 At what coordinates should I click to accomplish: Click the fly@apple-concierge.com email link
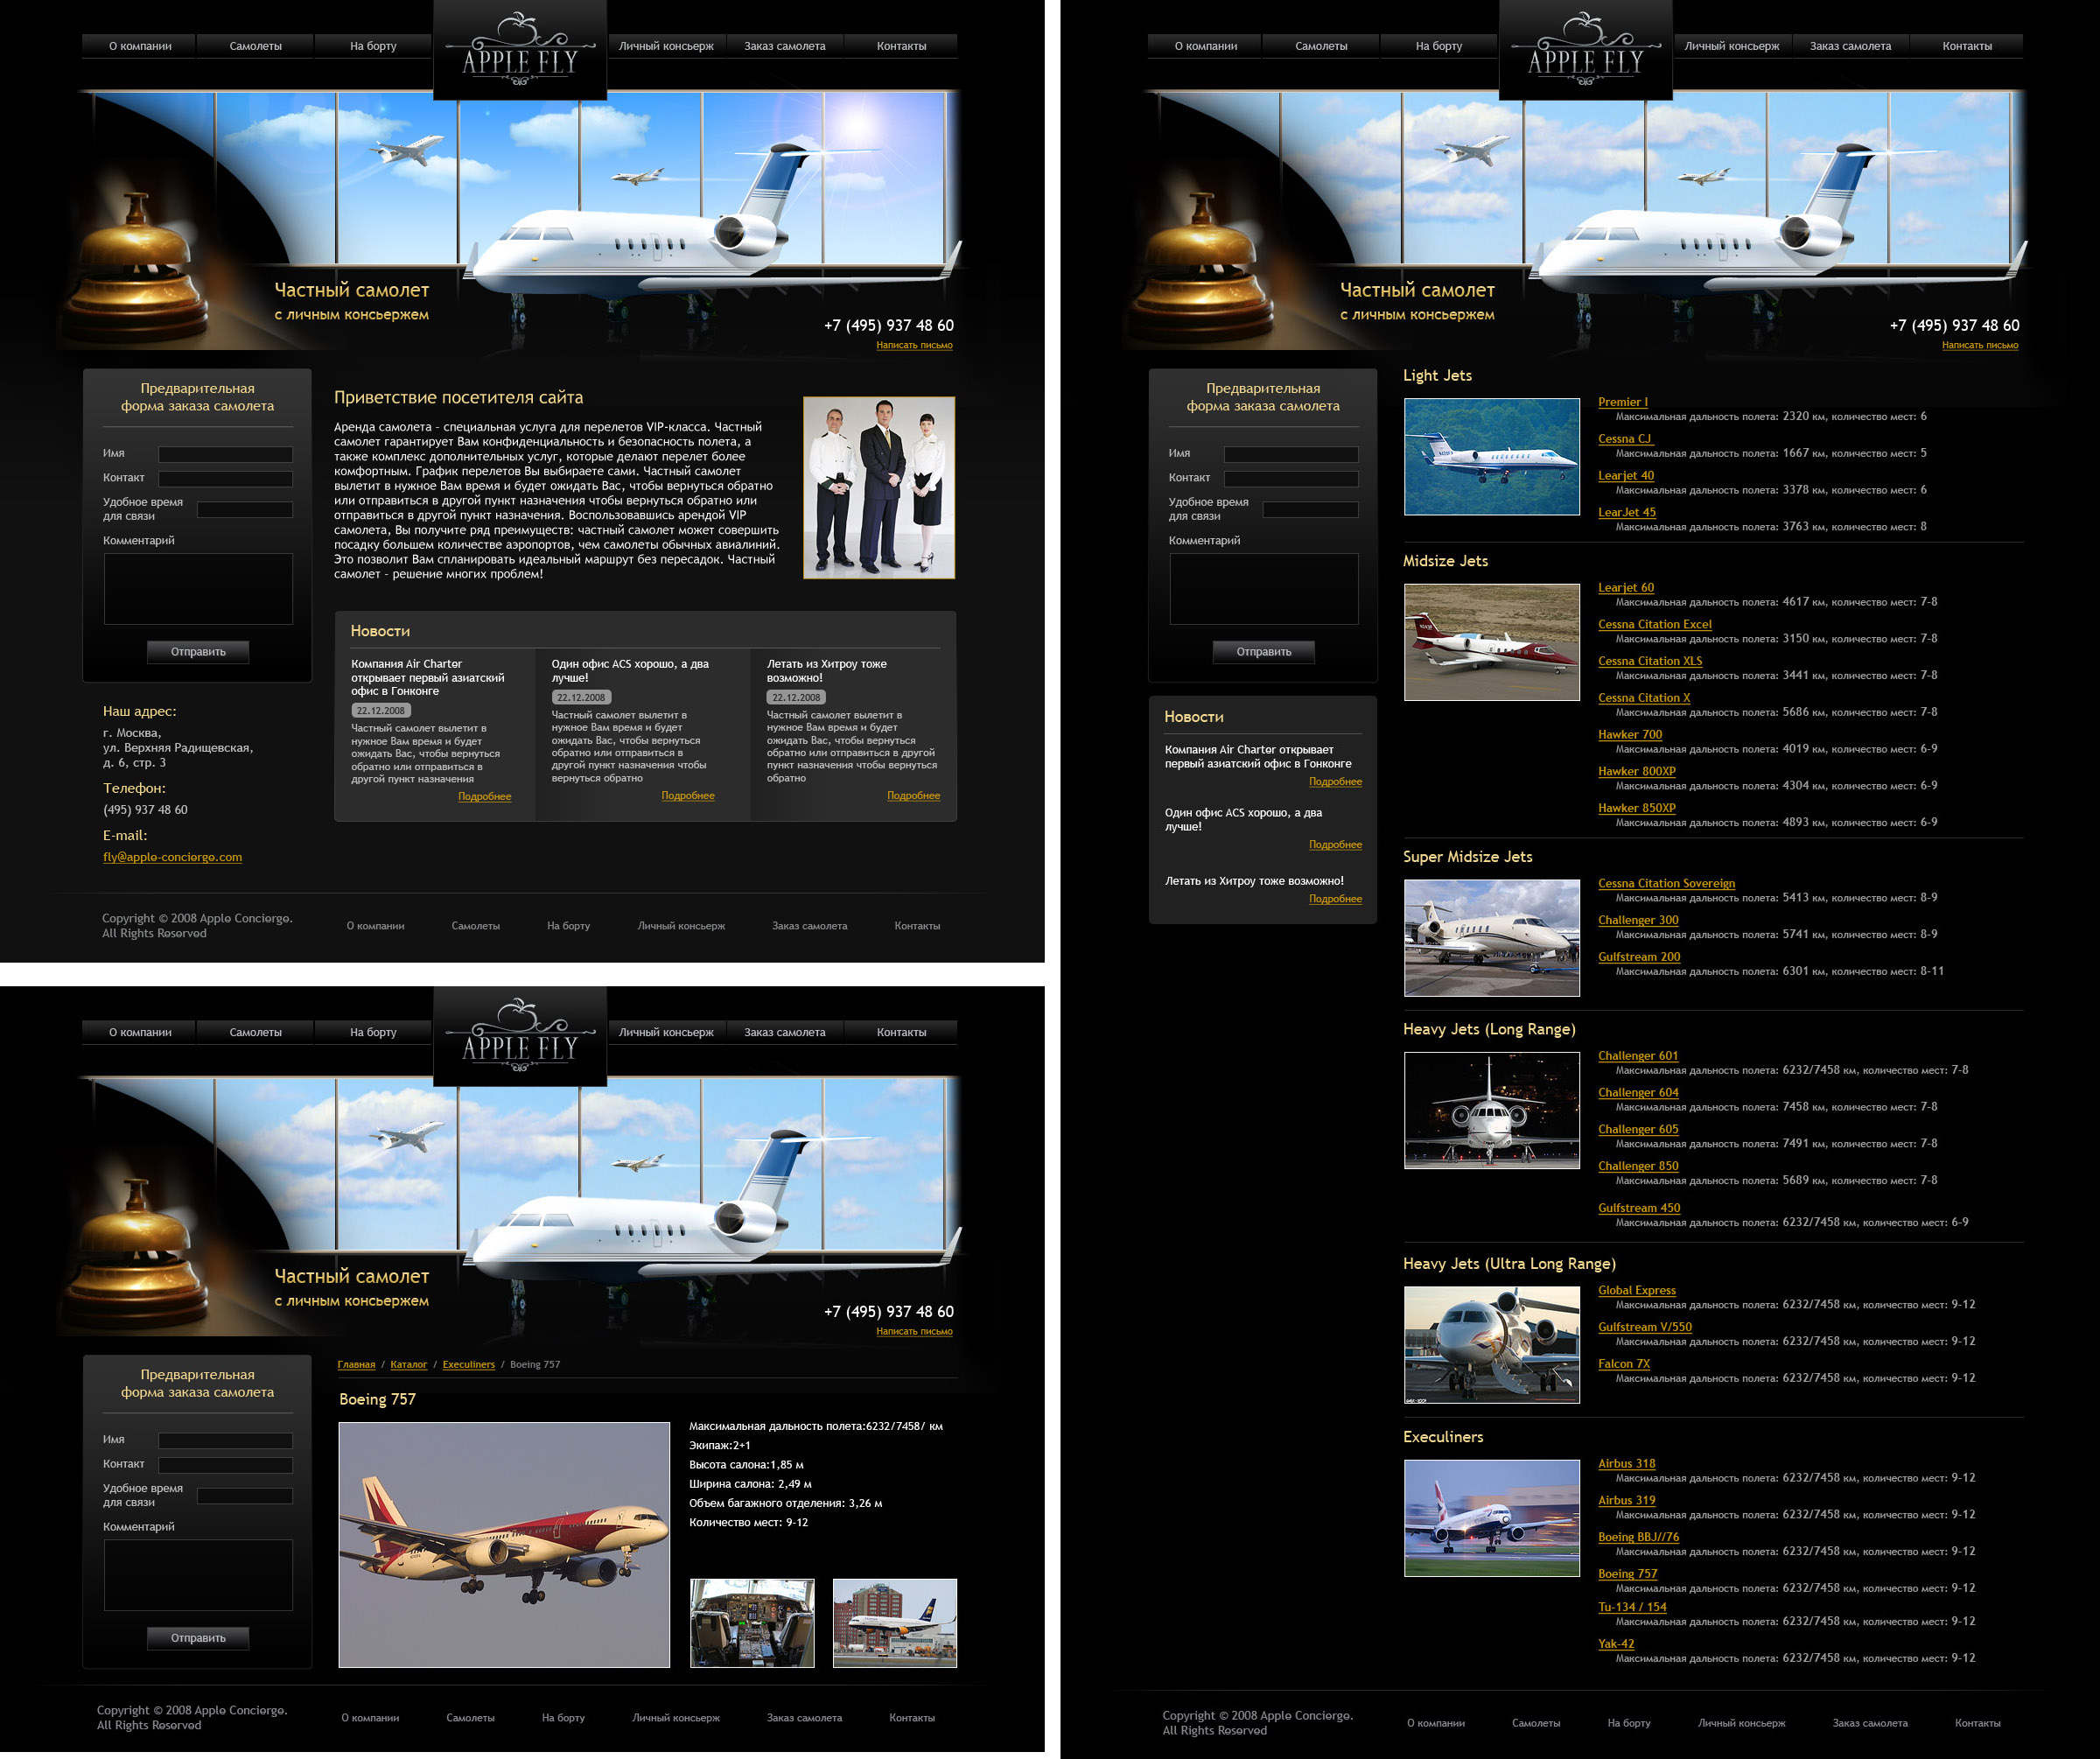172,857
